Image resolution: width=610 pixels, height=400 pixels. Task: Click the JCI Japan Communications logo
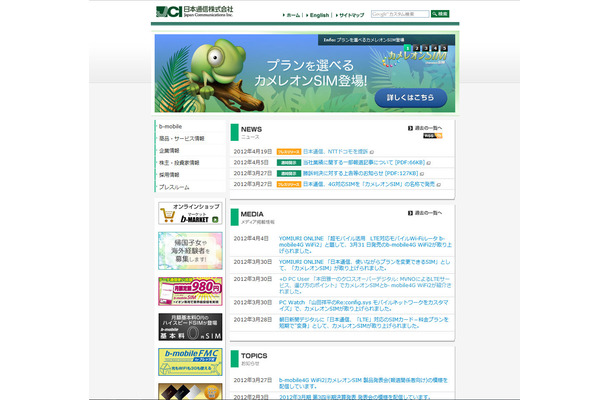pyautogui.click(x=194, y=11)
